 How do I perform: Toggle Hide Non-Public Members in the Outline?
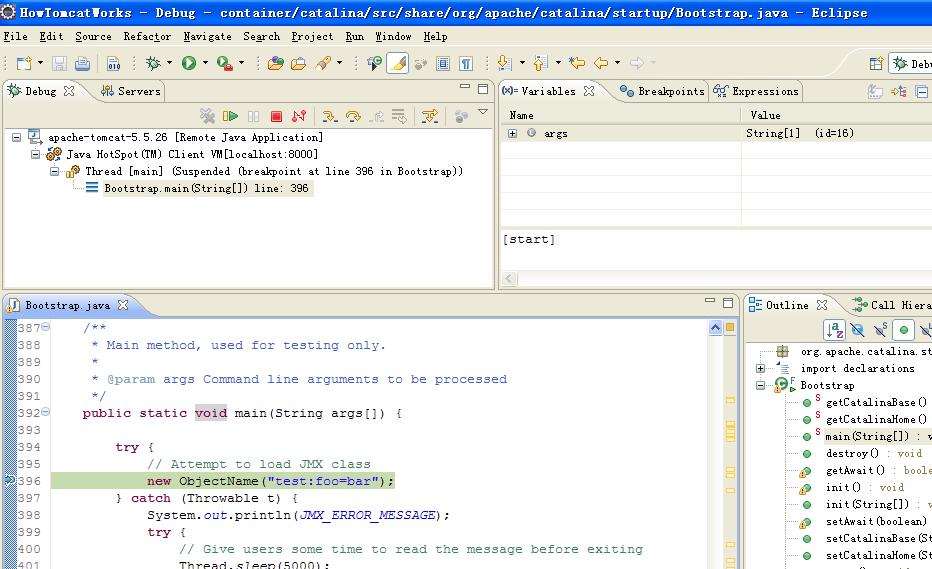(903, 330)
